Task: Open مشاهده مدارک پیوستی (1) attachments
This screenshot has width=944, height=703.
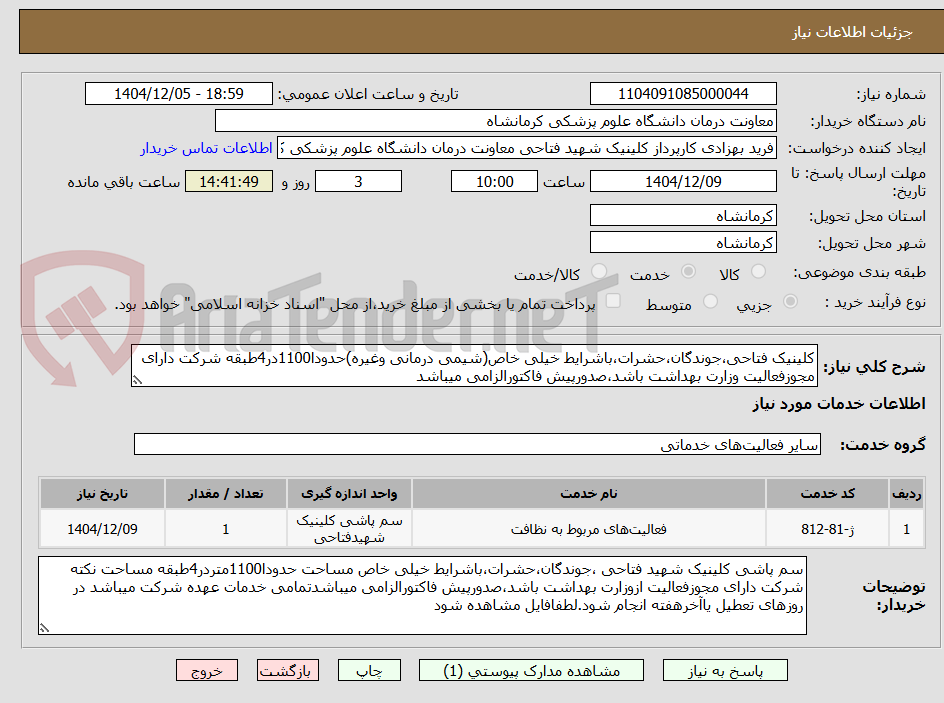Action: (x=531, y=670)
